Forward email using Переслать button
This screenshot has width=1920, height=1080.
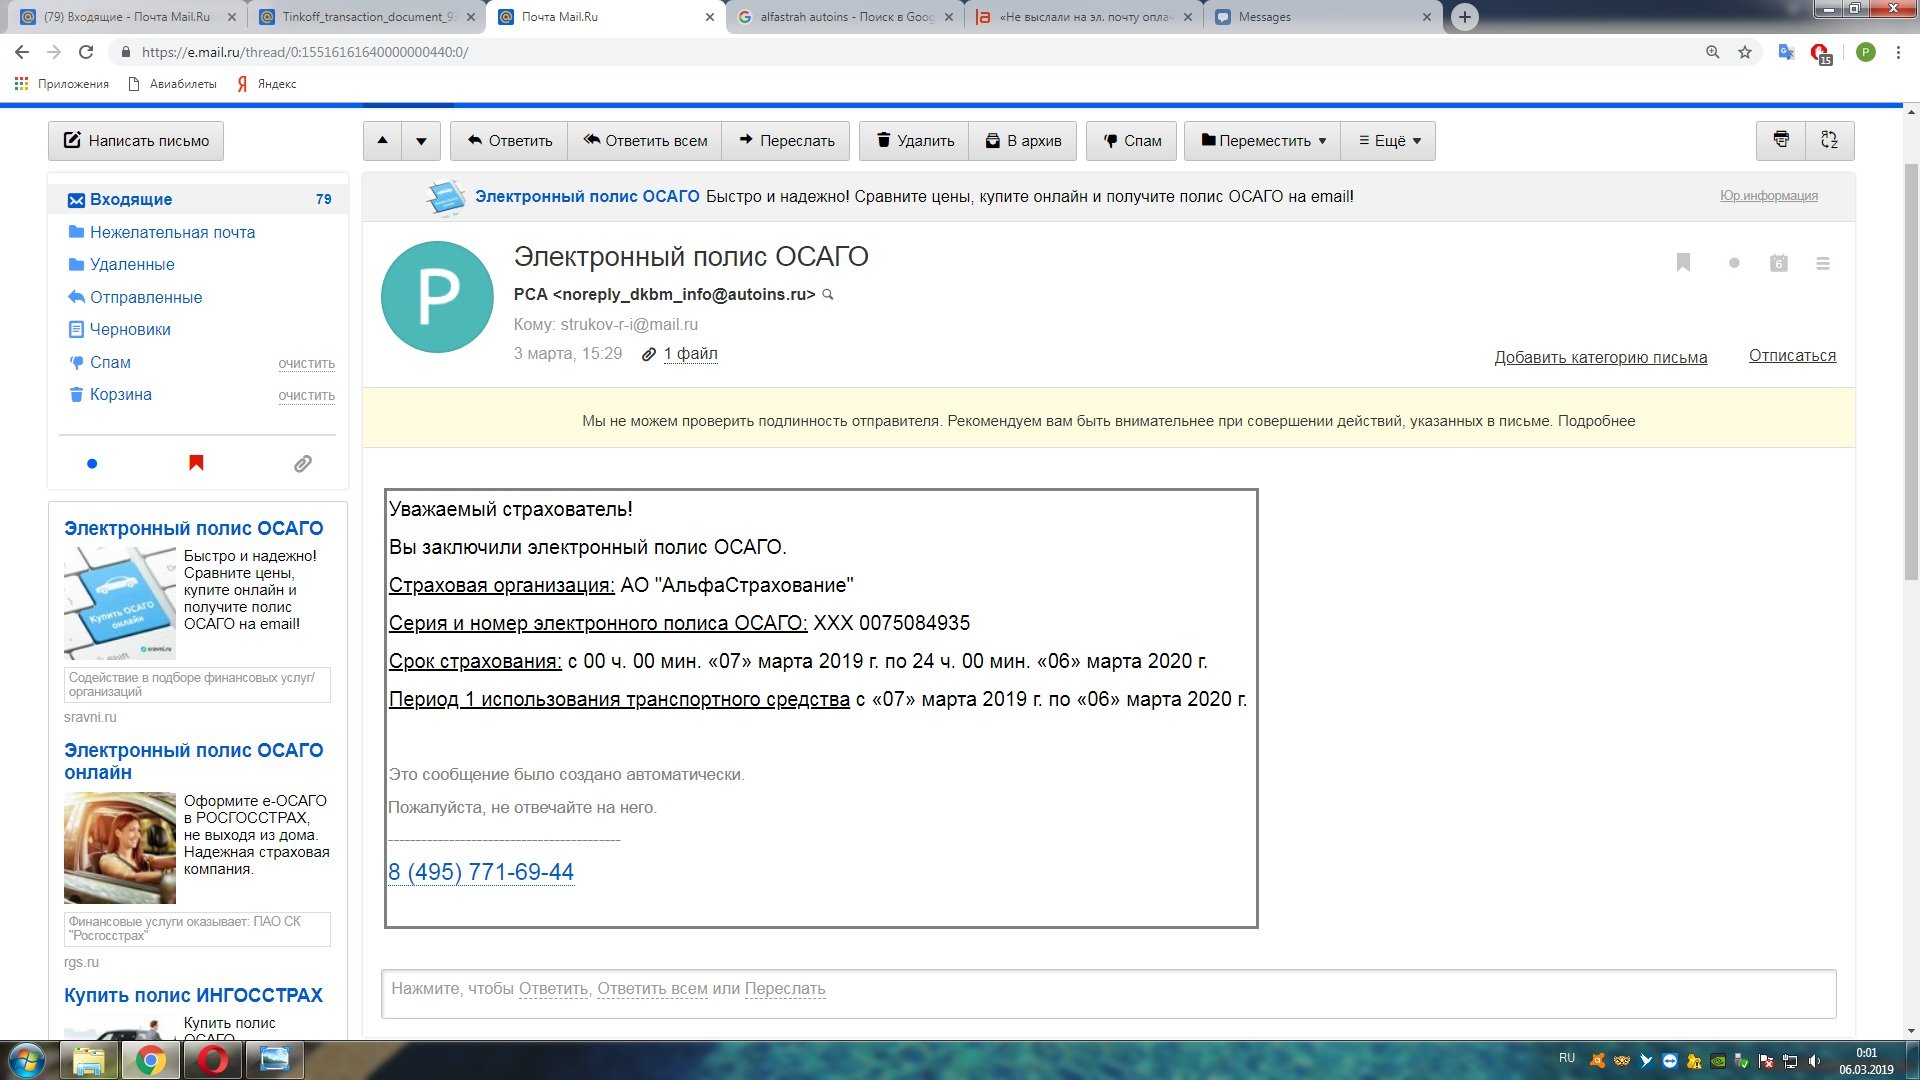click(786, 141)
